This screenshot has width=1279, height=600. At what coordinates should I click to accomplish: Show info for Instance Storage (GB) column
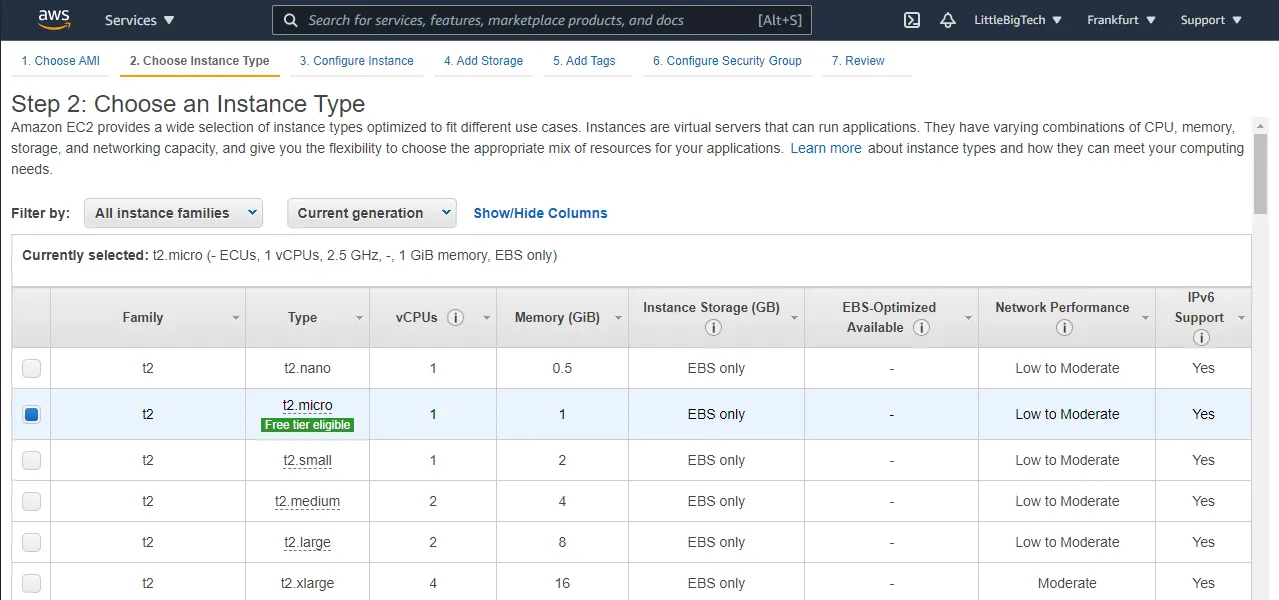pos(713,327)
